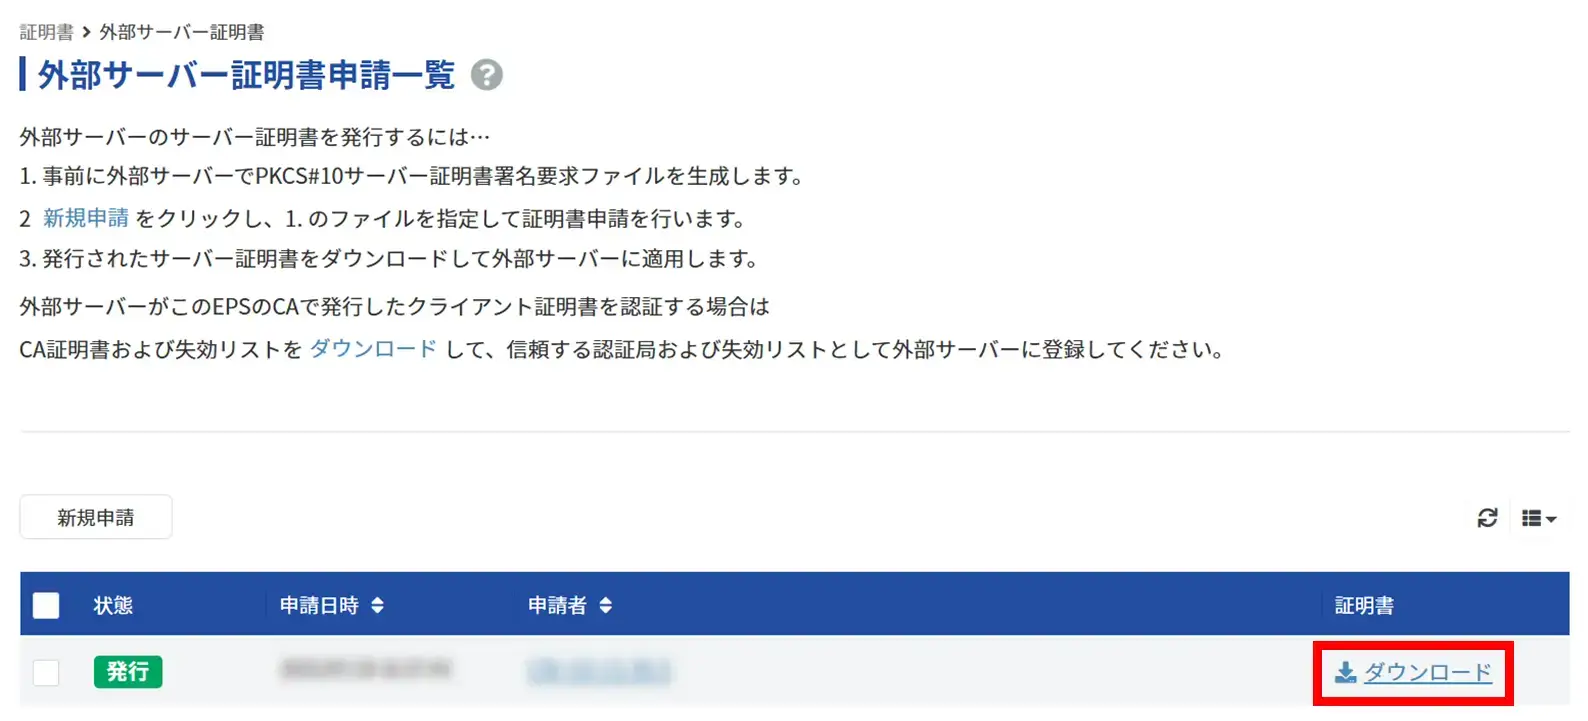Open the help question mark icon
Image resolution: width=1588 pixels, height=721 pixels.
pos(487,75)
